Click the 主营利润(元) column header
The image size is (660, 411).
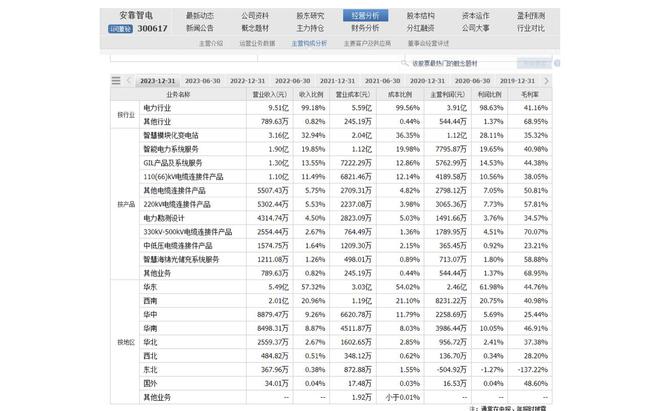pyautogui.click(x=447, y=95)
